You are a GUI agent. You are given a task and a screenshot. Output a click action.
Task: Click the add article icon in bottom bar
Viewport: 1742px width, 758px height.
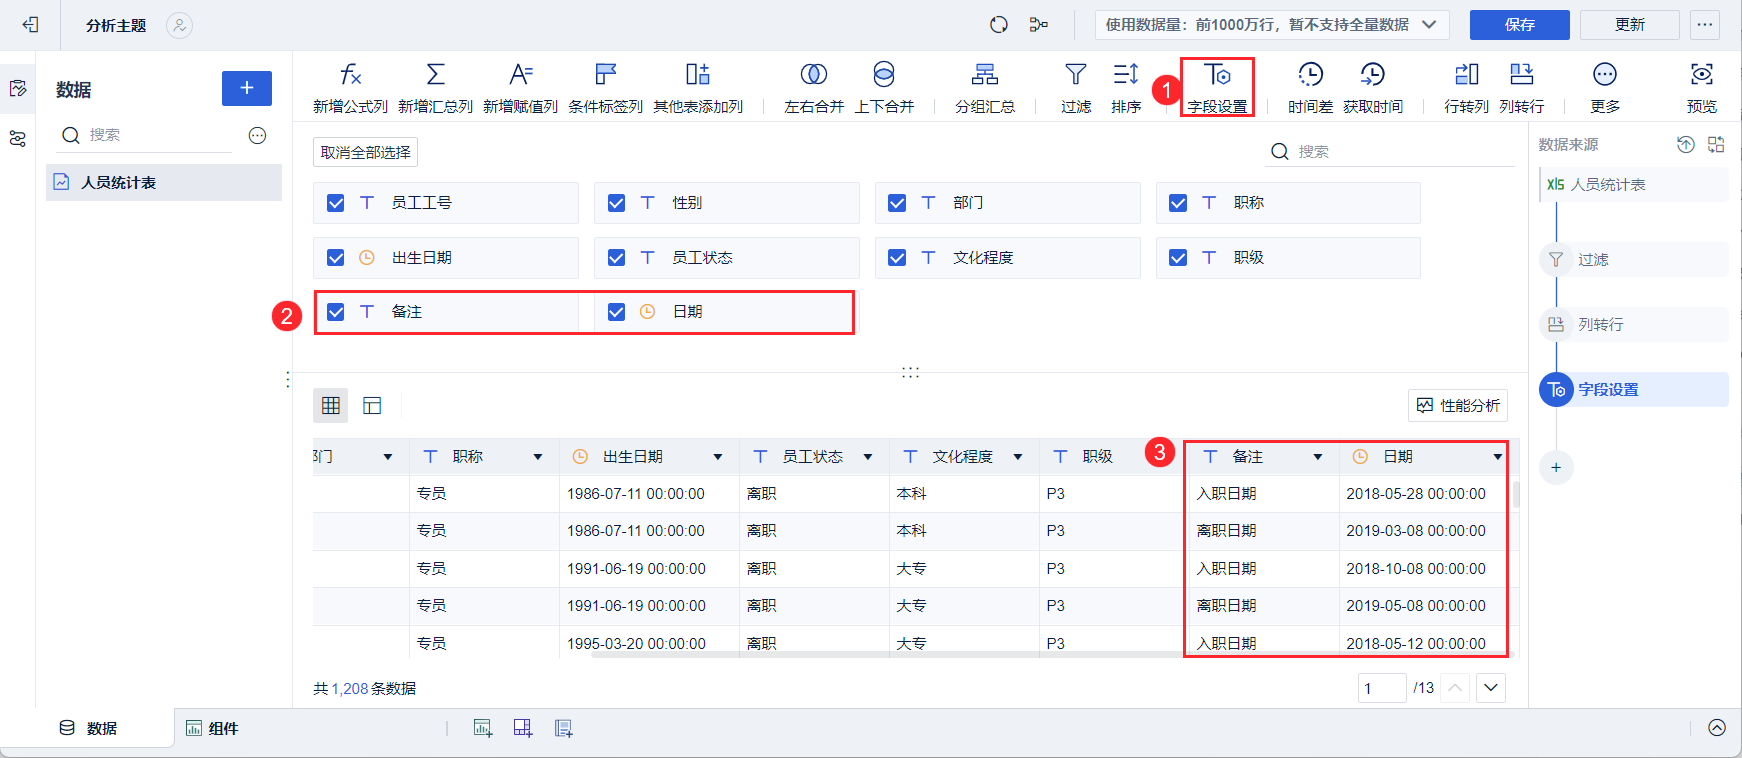564,728
